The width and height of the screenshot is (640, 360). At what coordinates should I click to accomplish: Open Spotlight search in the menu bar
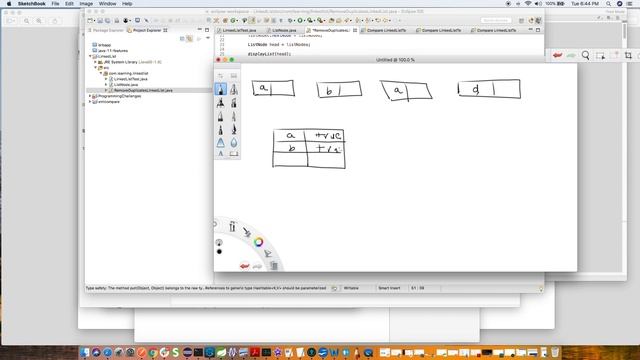click(x=608, y=4)
